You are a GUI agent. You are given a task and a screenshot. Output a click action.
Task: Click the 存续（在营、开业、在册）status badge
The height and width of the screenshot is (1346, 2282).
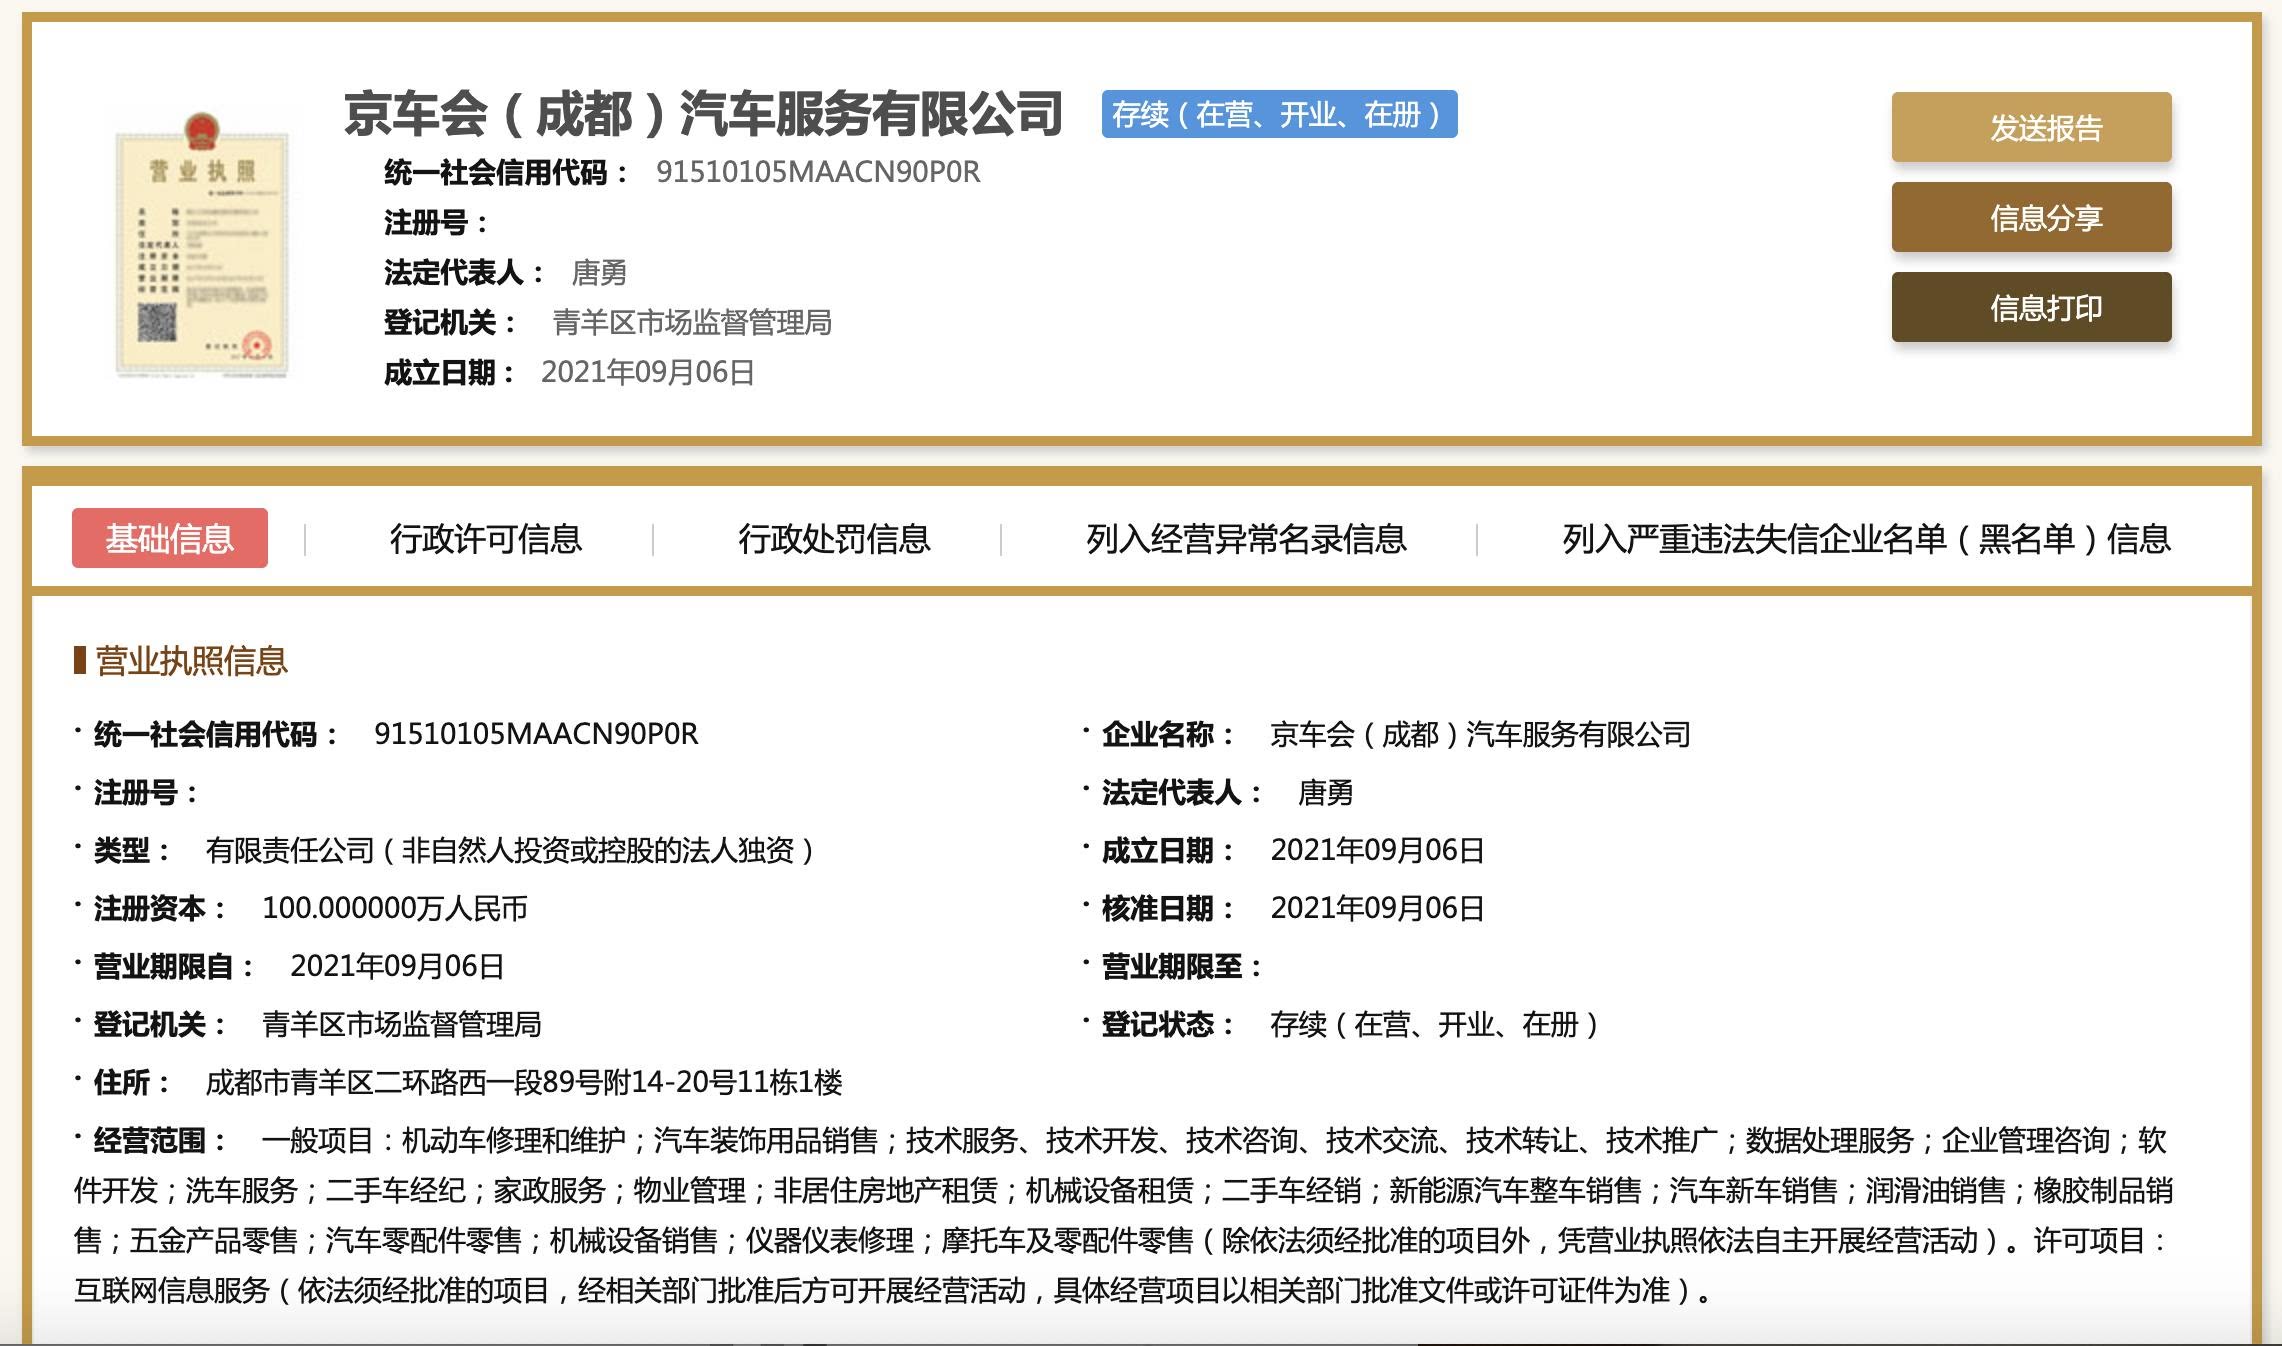click(1279, 114)
